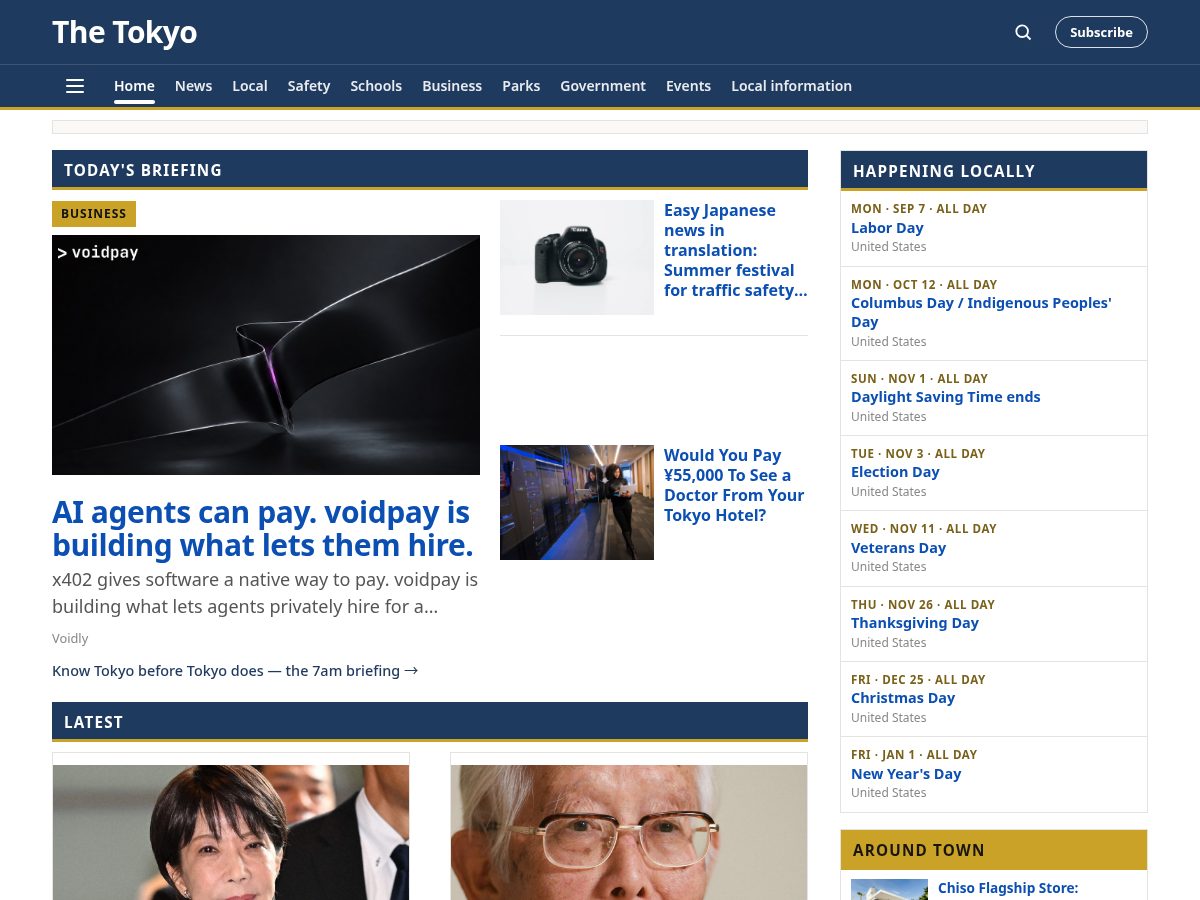Open the 7am briefing link

pyautogui.click(x=235, y=671)
